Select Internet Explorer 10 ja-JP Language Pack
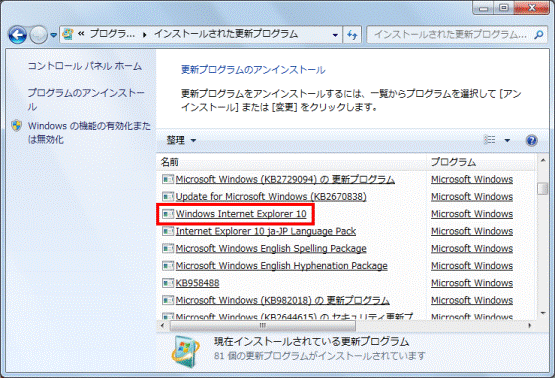This screenshot has height=378, width=555. [x=266, y=231]
